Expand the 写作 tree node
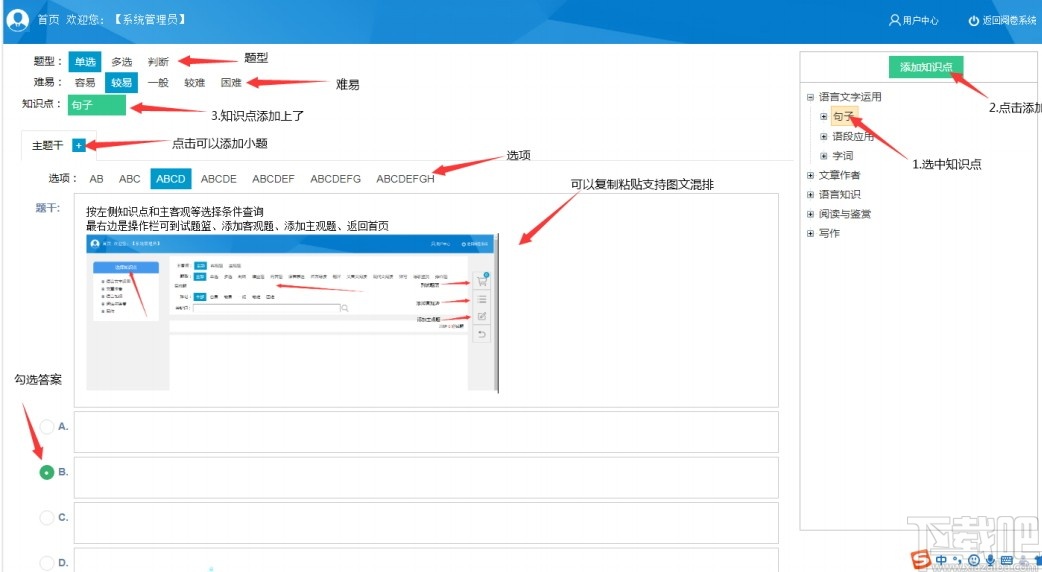Screen dimensions: 1042x572 pos(810,233)
